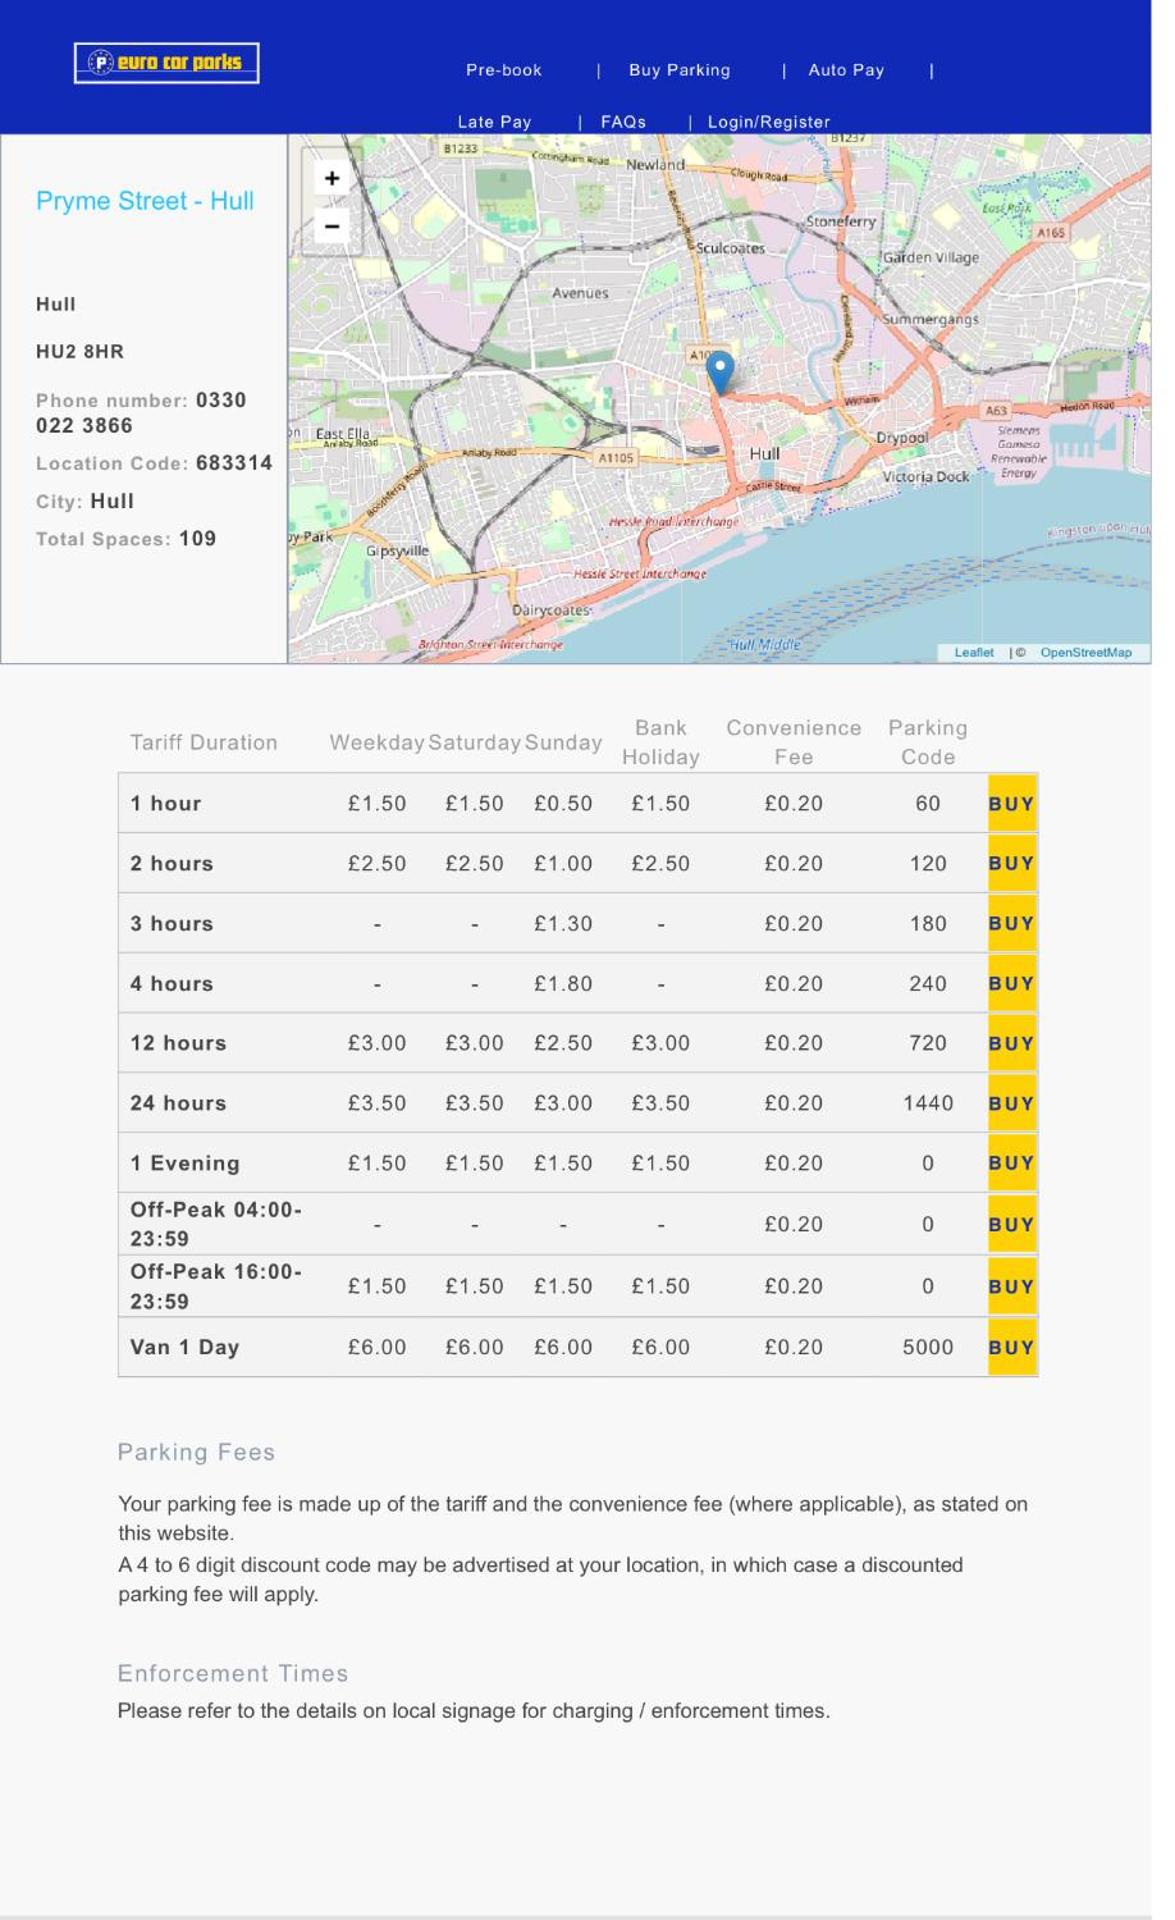Buy the 2 hours tariff
This screenshot has width=1175, height=1920.
1011,864
